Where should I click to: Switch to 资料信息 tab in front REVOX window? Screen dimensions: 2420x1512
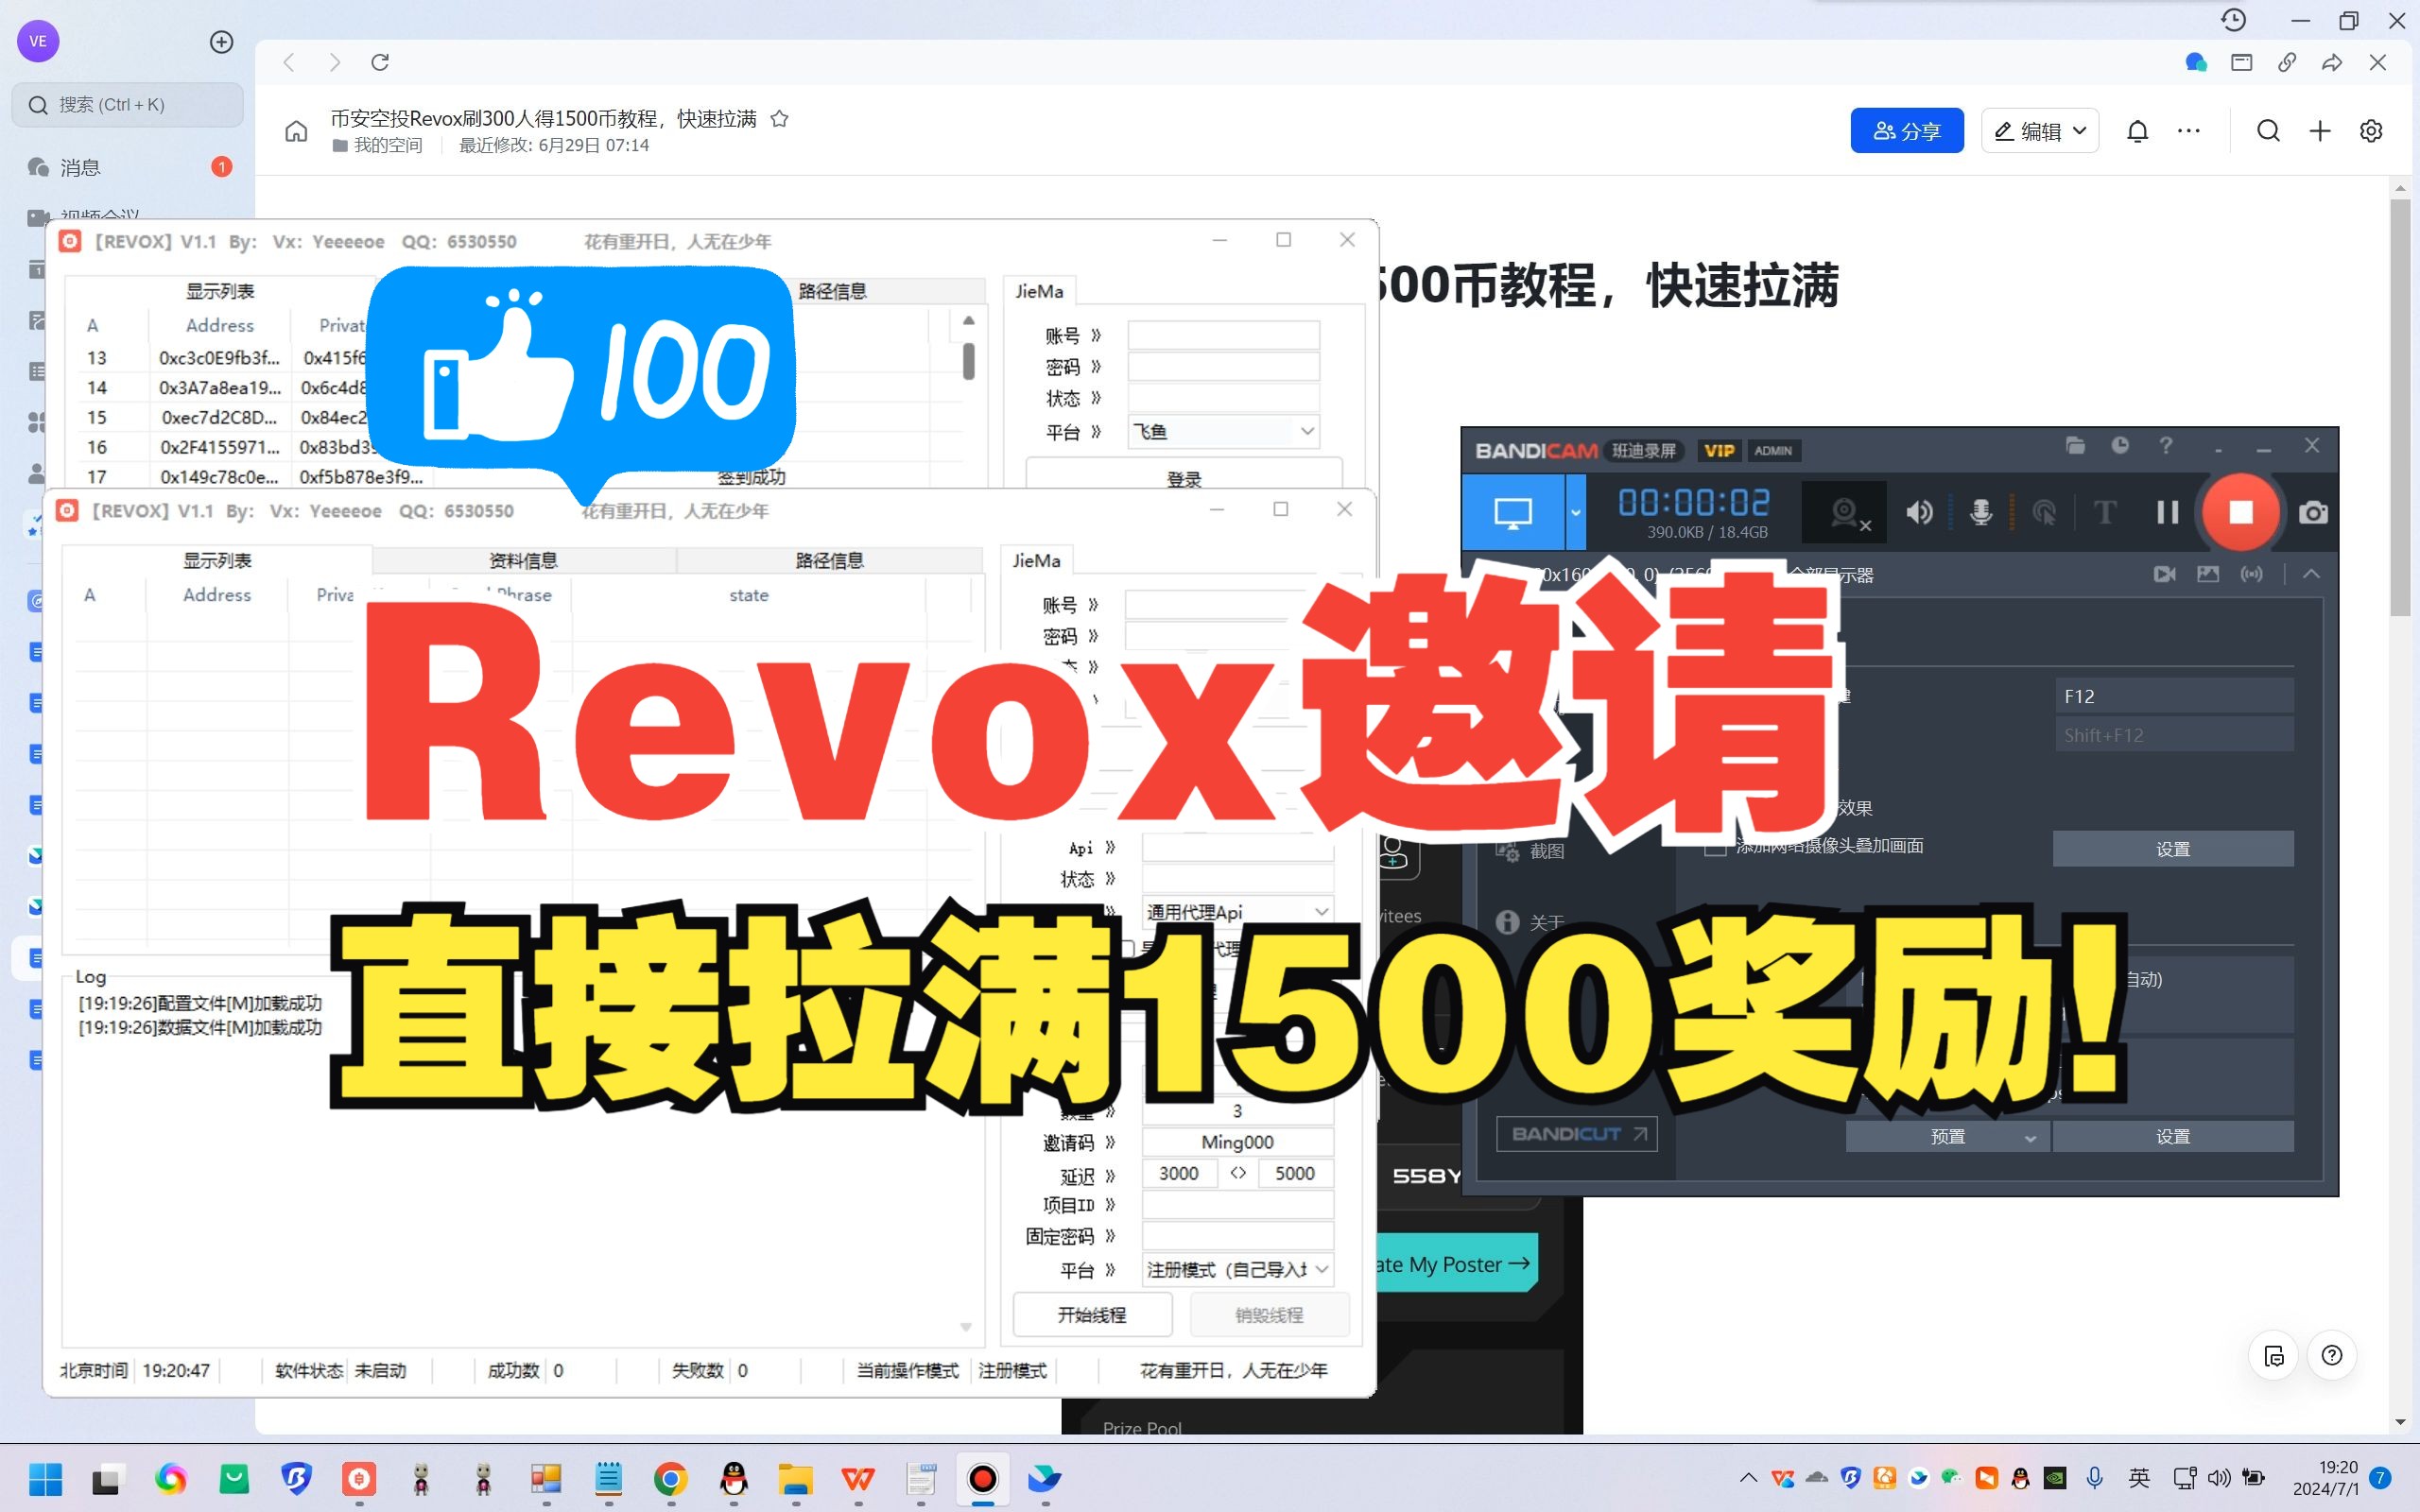pos(523,561)
